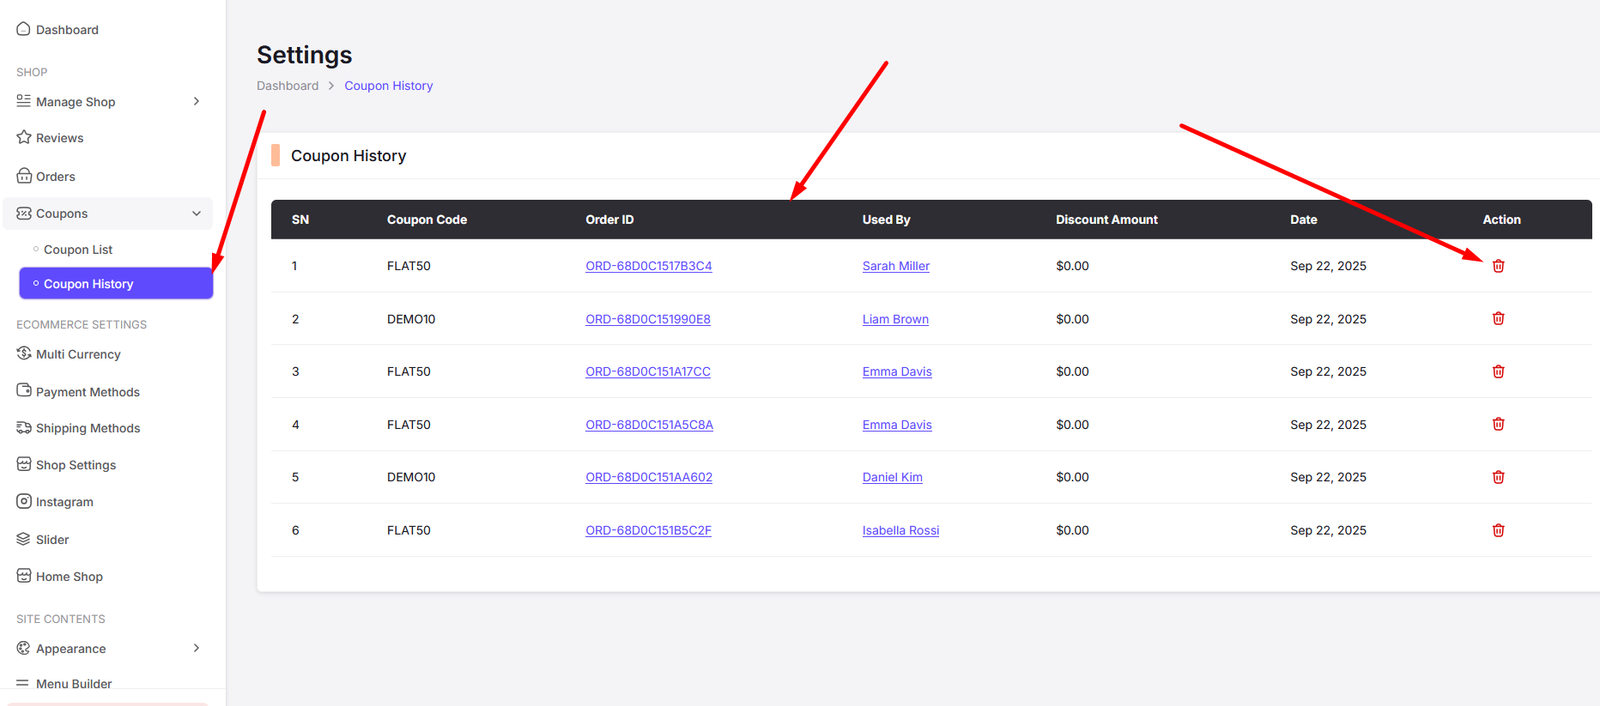Expand the Manage Shop submenu arrow
Screen dimensions: 1600x706
point(196,102)
